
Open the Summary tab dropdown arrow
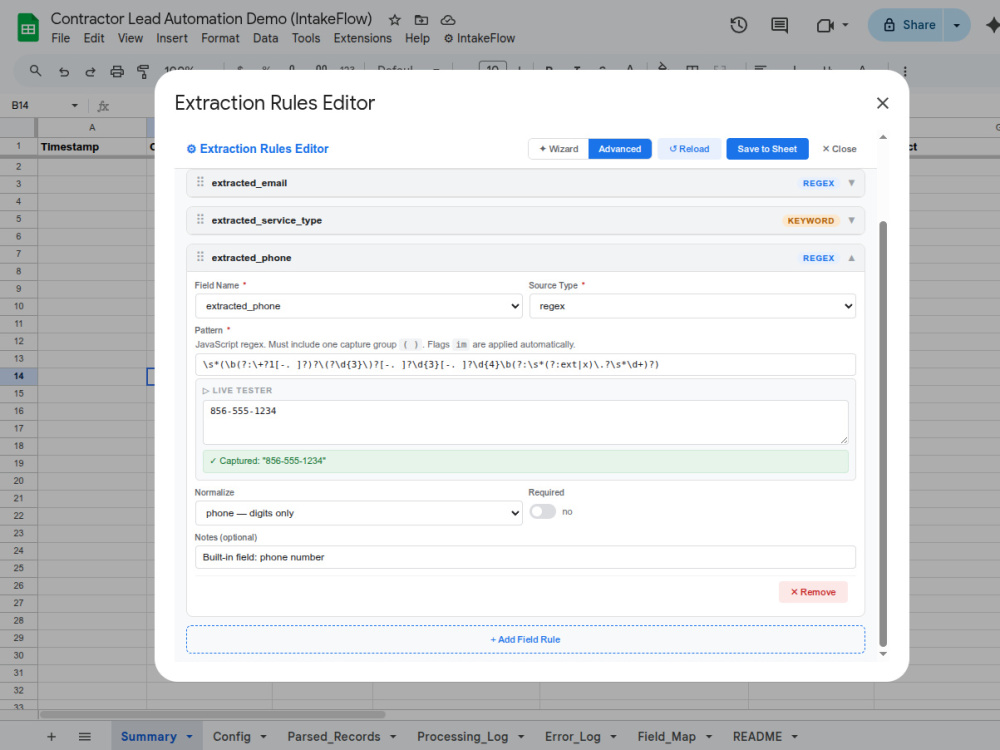(x=189, y=737)
